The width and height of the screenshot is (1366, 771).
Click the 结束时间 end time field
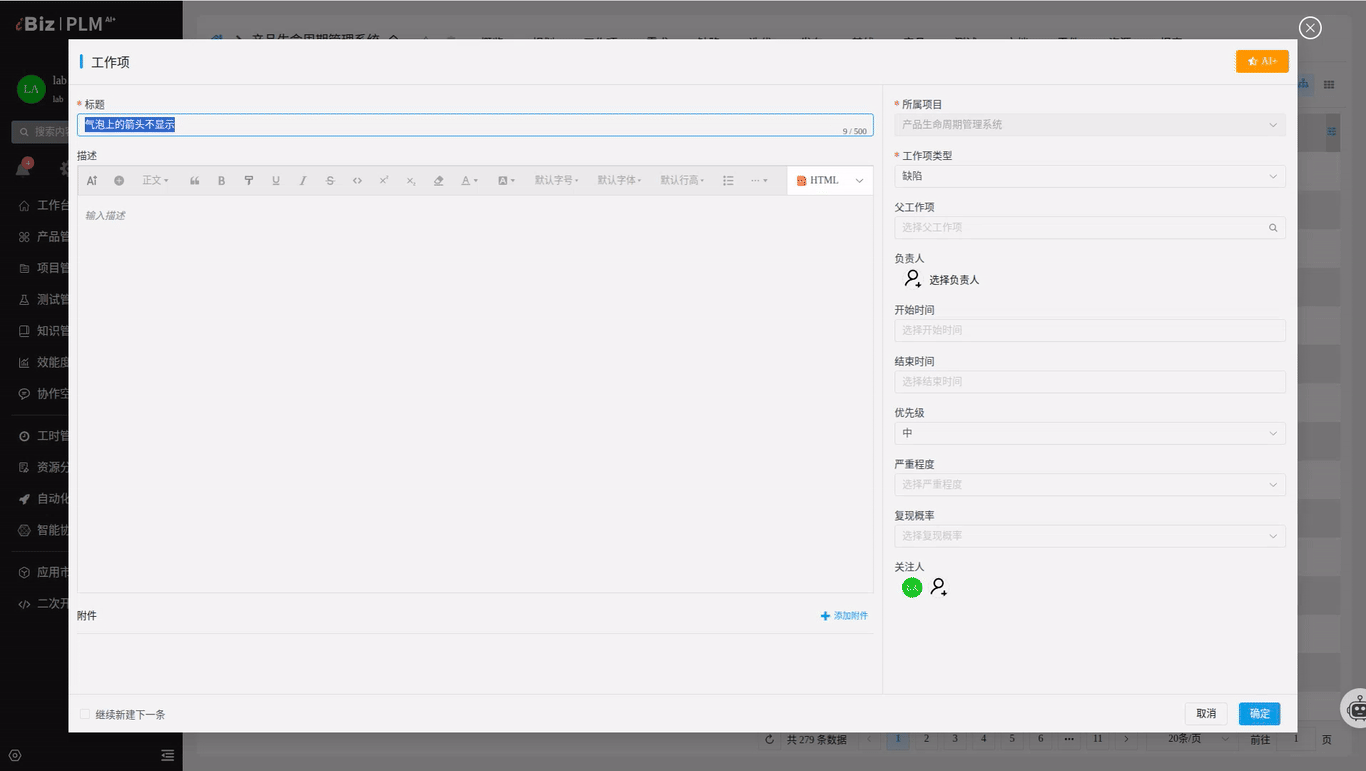pos(1090,382)
